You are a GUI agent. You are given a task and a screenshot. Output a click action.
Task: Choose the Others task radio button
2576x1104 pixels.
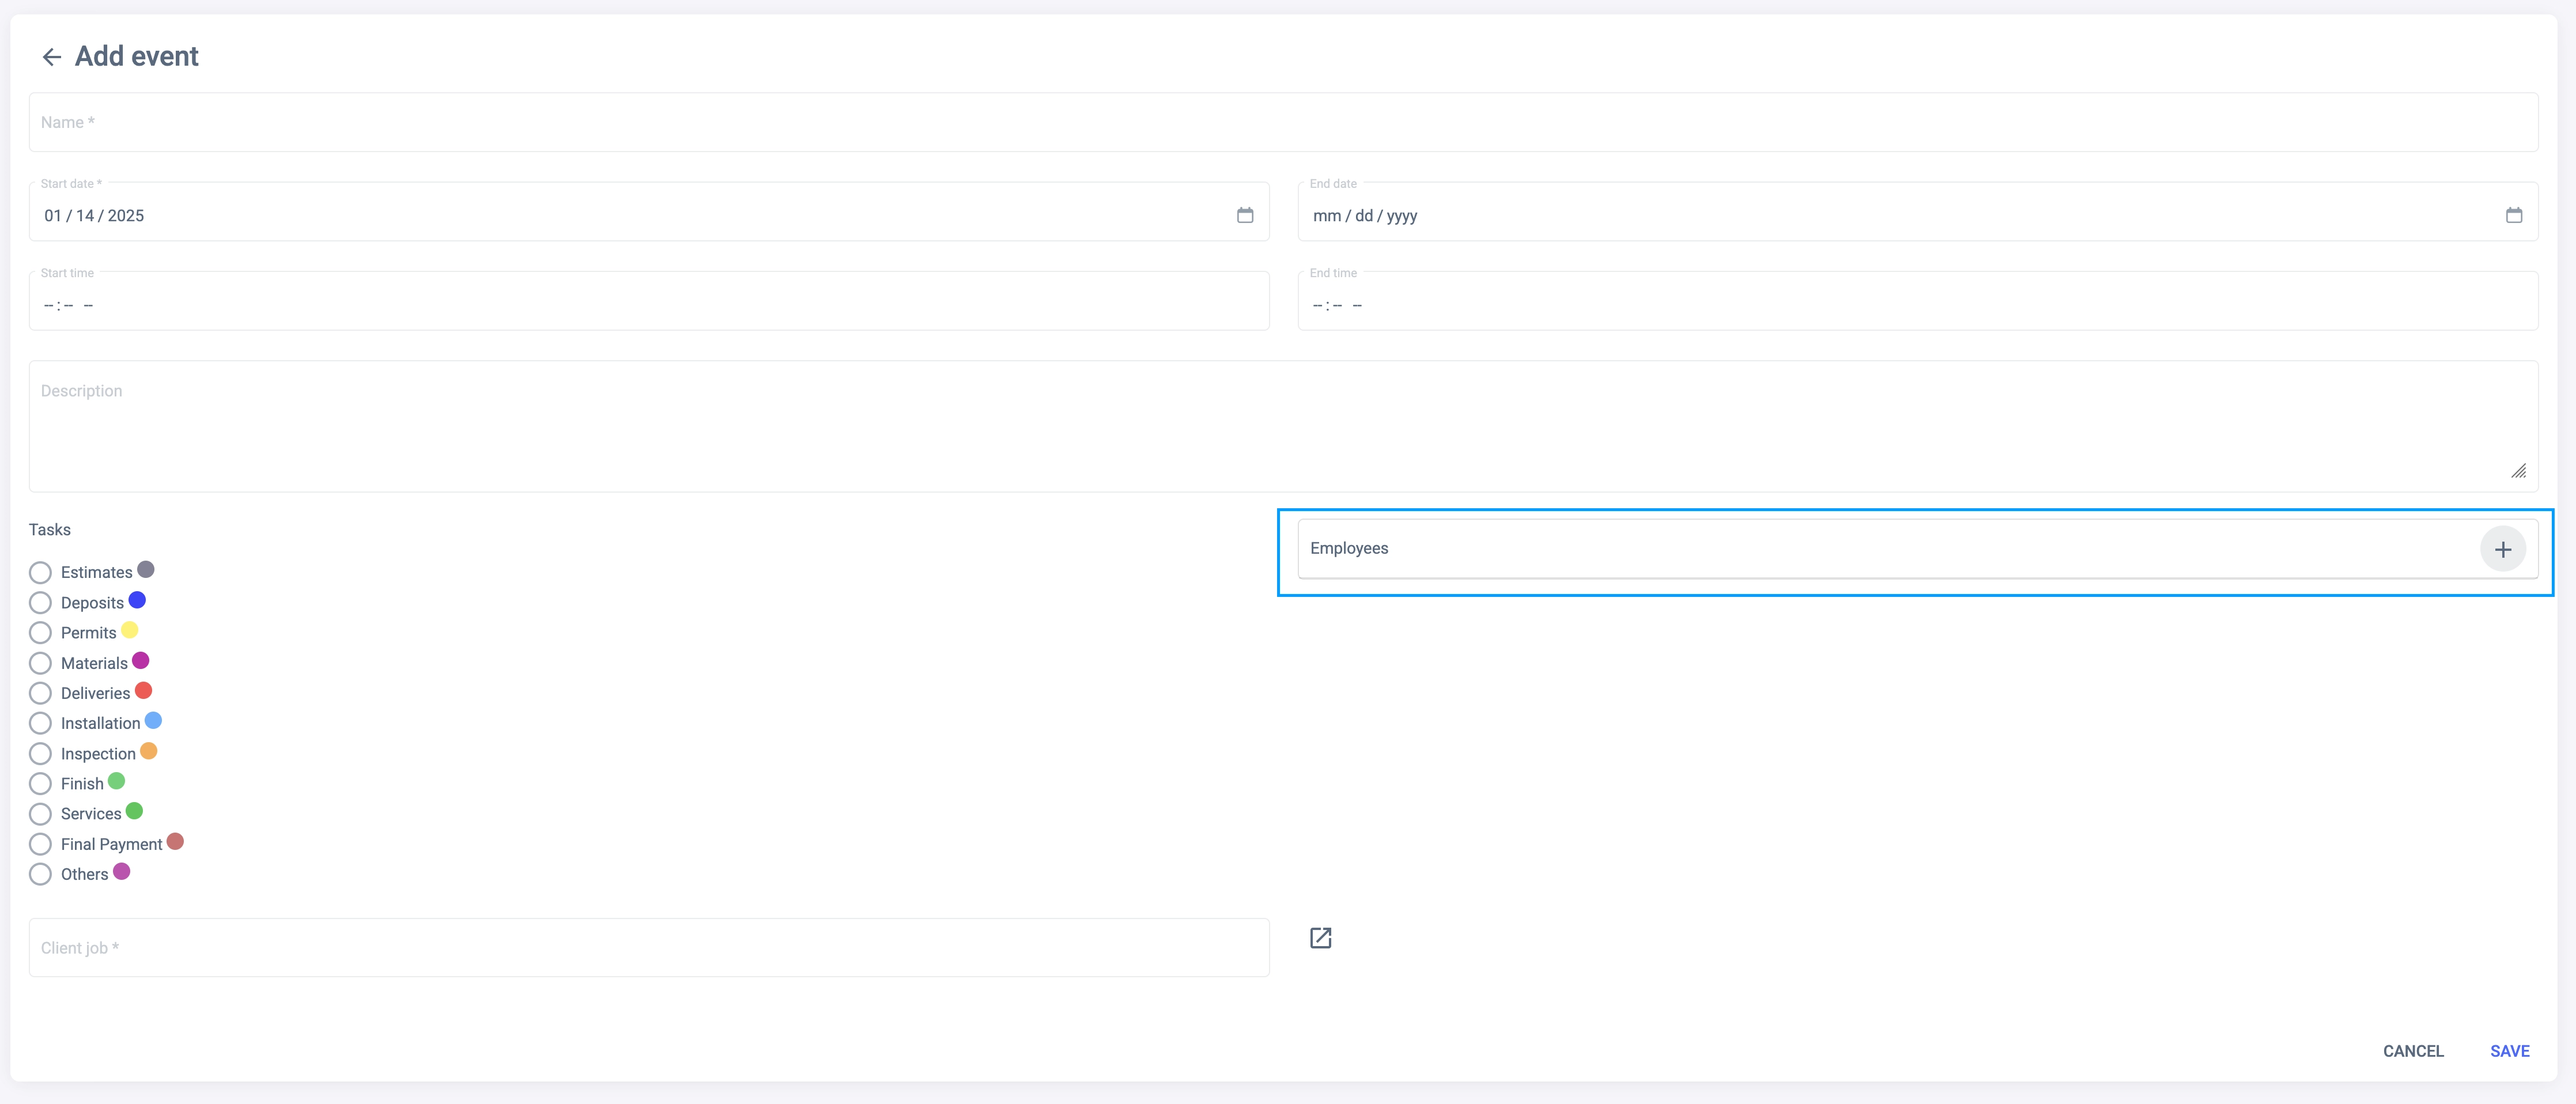click(x=40, y=874)
